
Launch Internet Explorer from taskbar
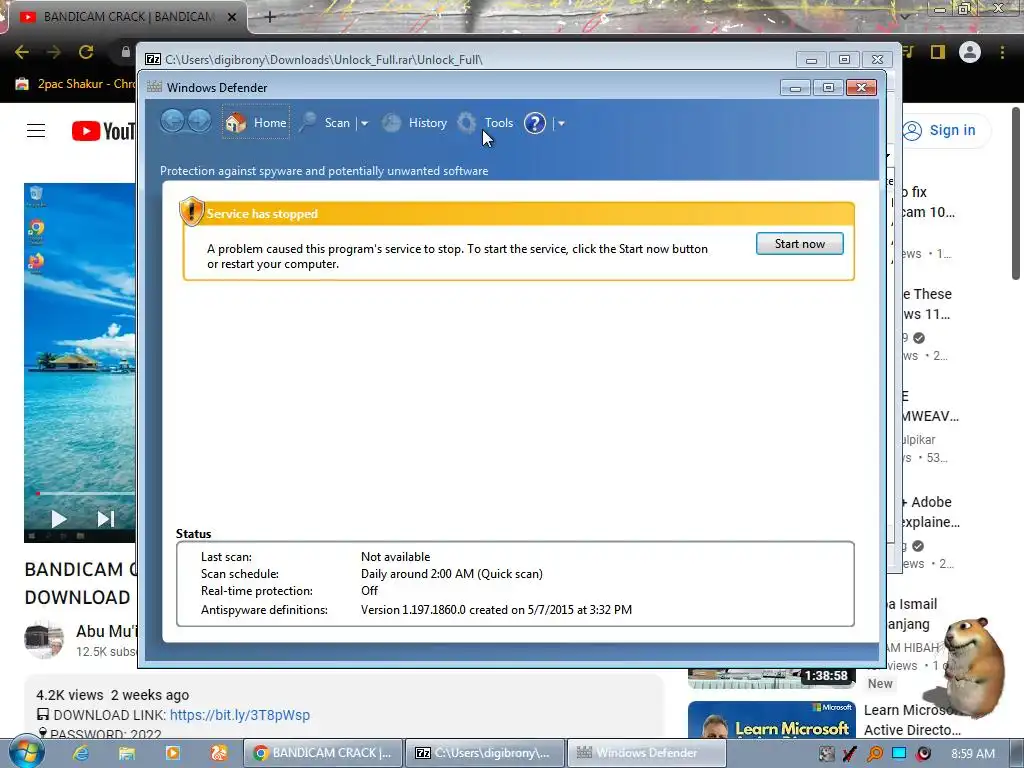(81, 753)
